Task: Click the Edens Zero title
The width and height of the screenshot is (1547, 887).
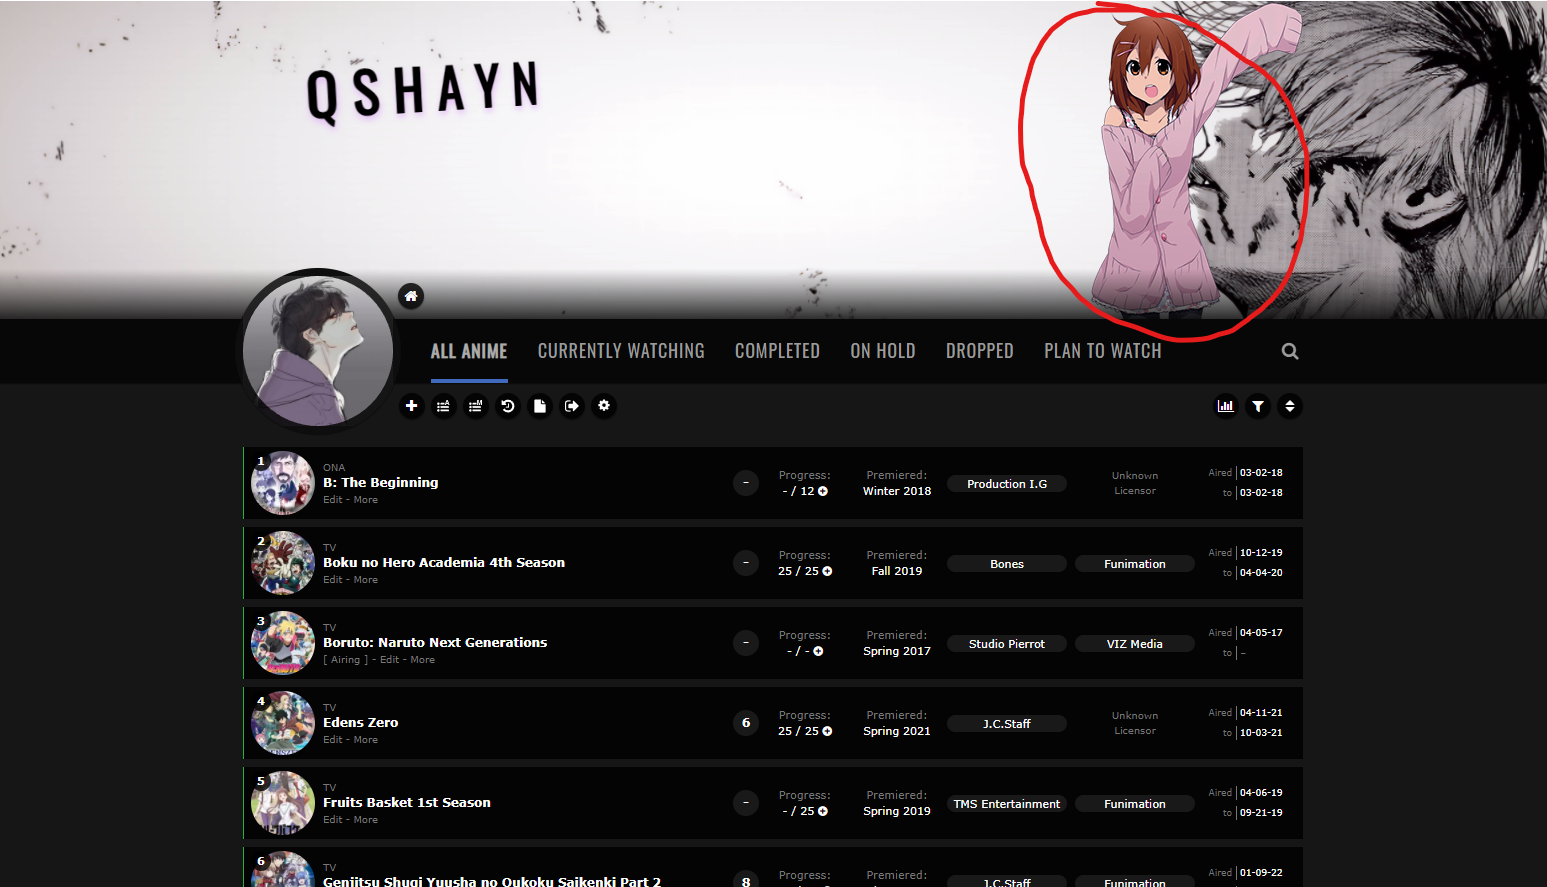Action: coord(361,722)
